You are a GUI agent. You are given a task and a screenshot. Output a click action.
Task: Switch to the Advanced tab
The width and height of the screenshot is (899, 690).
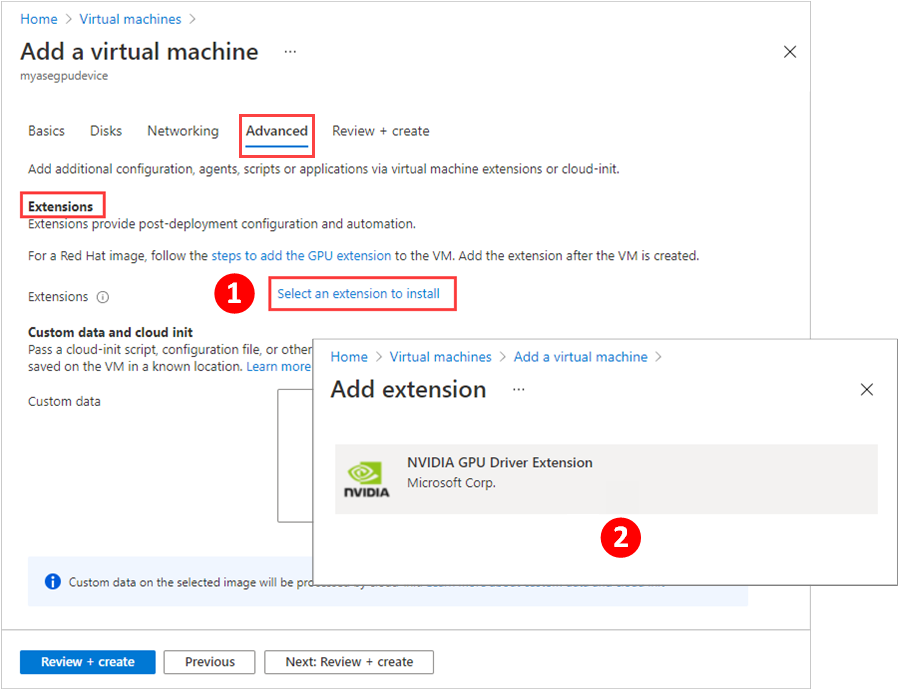coord(276,131)
